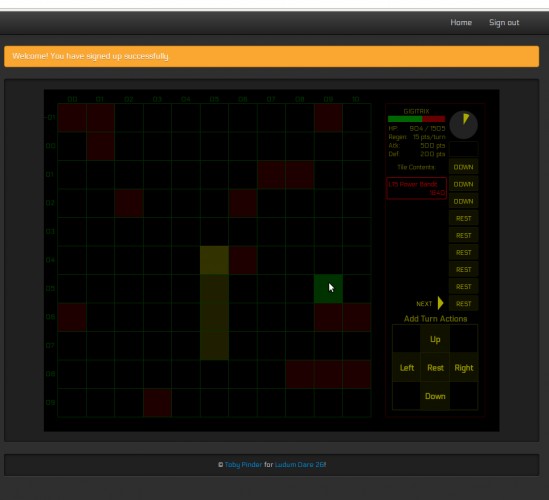Screen dimensions: 549x500
Task: Add a Rest turn action
Action: click(x=435, y=368)
